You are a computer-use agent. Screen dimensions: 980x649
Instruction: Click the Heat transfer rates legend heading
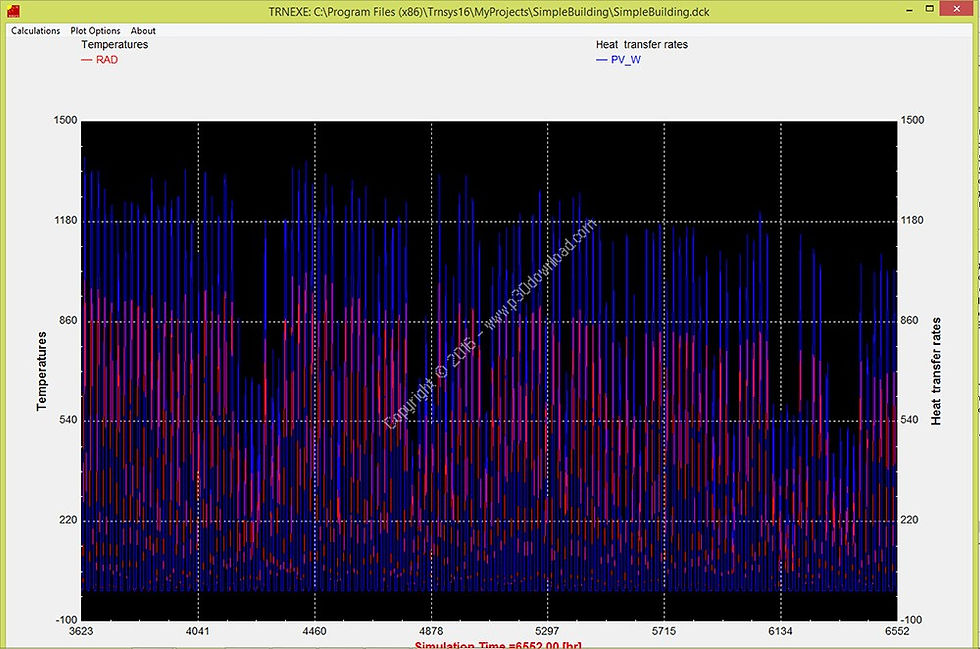[642, 44]
